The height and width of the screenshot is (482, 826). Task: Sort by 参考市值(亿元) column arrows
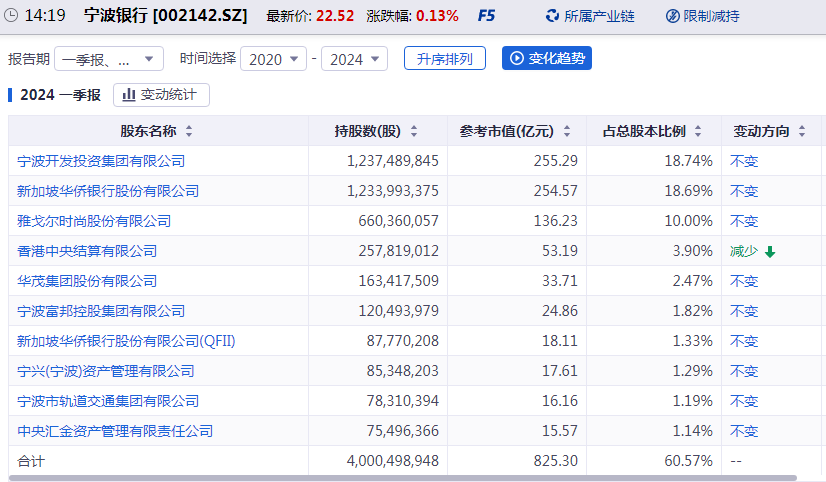[x=567, y=131]
